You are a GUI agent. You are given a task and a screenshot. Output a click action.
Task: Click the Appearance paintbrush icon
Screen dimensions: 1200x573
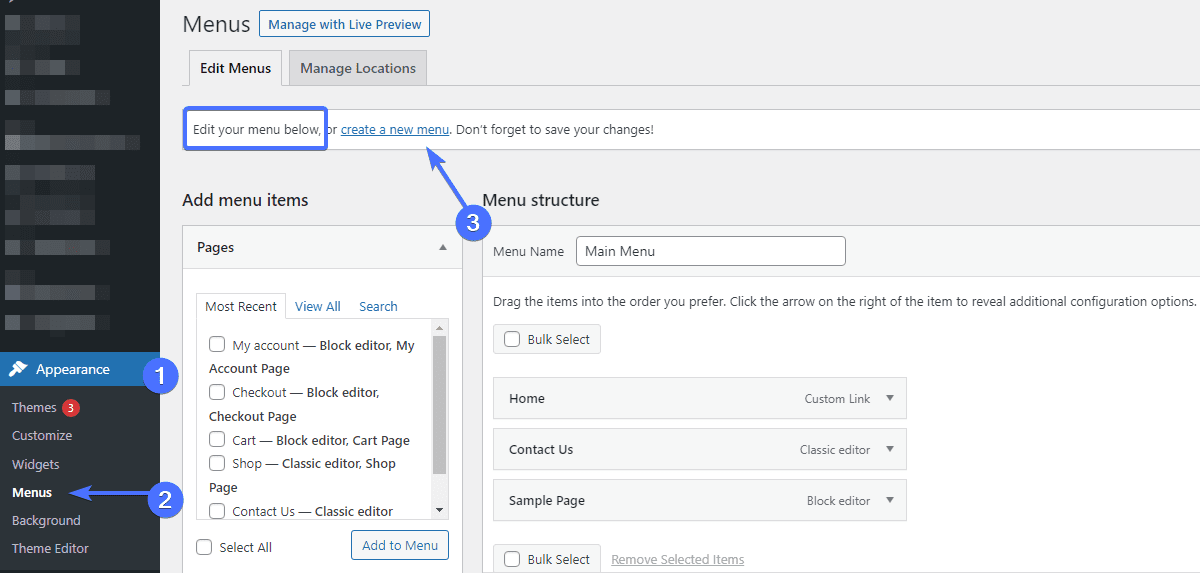click(x=18, y=369)
